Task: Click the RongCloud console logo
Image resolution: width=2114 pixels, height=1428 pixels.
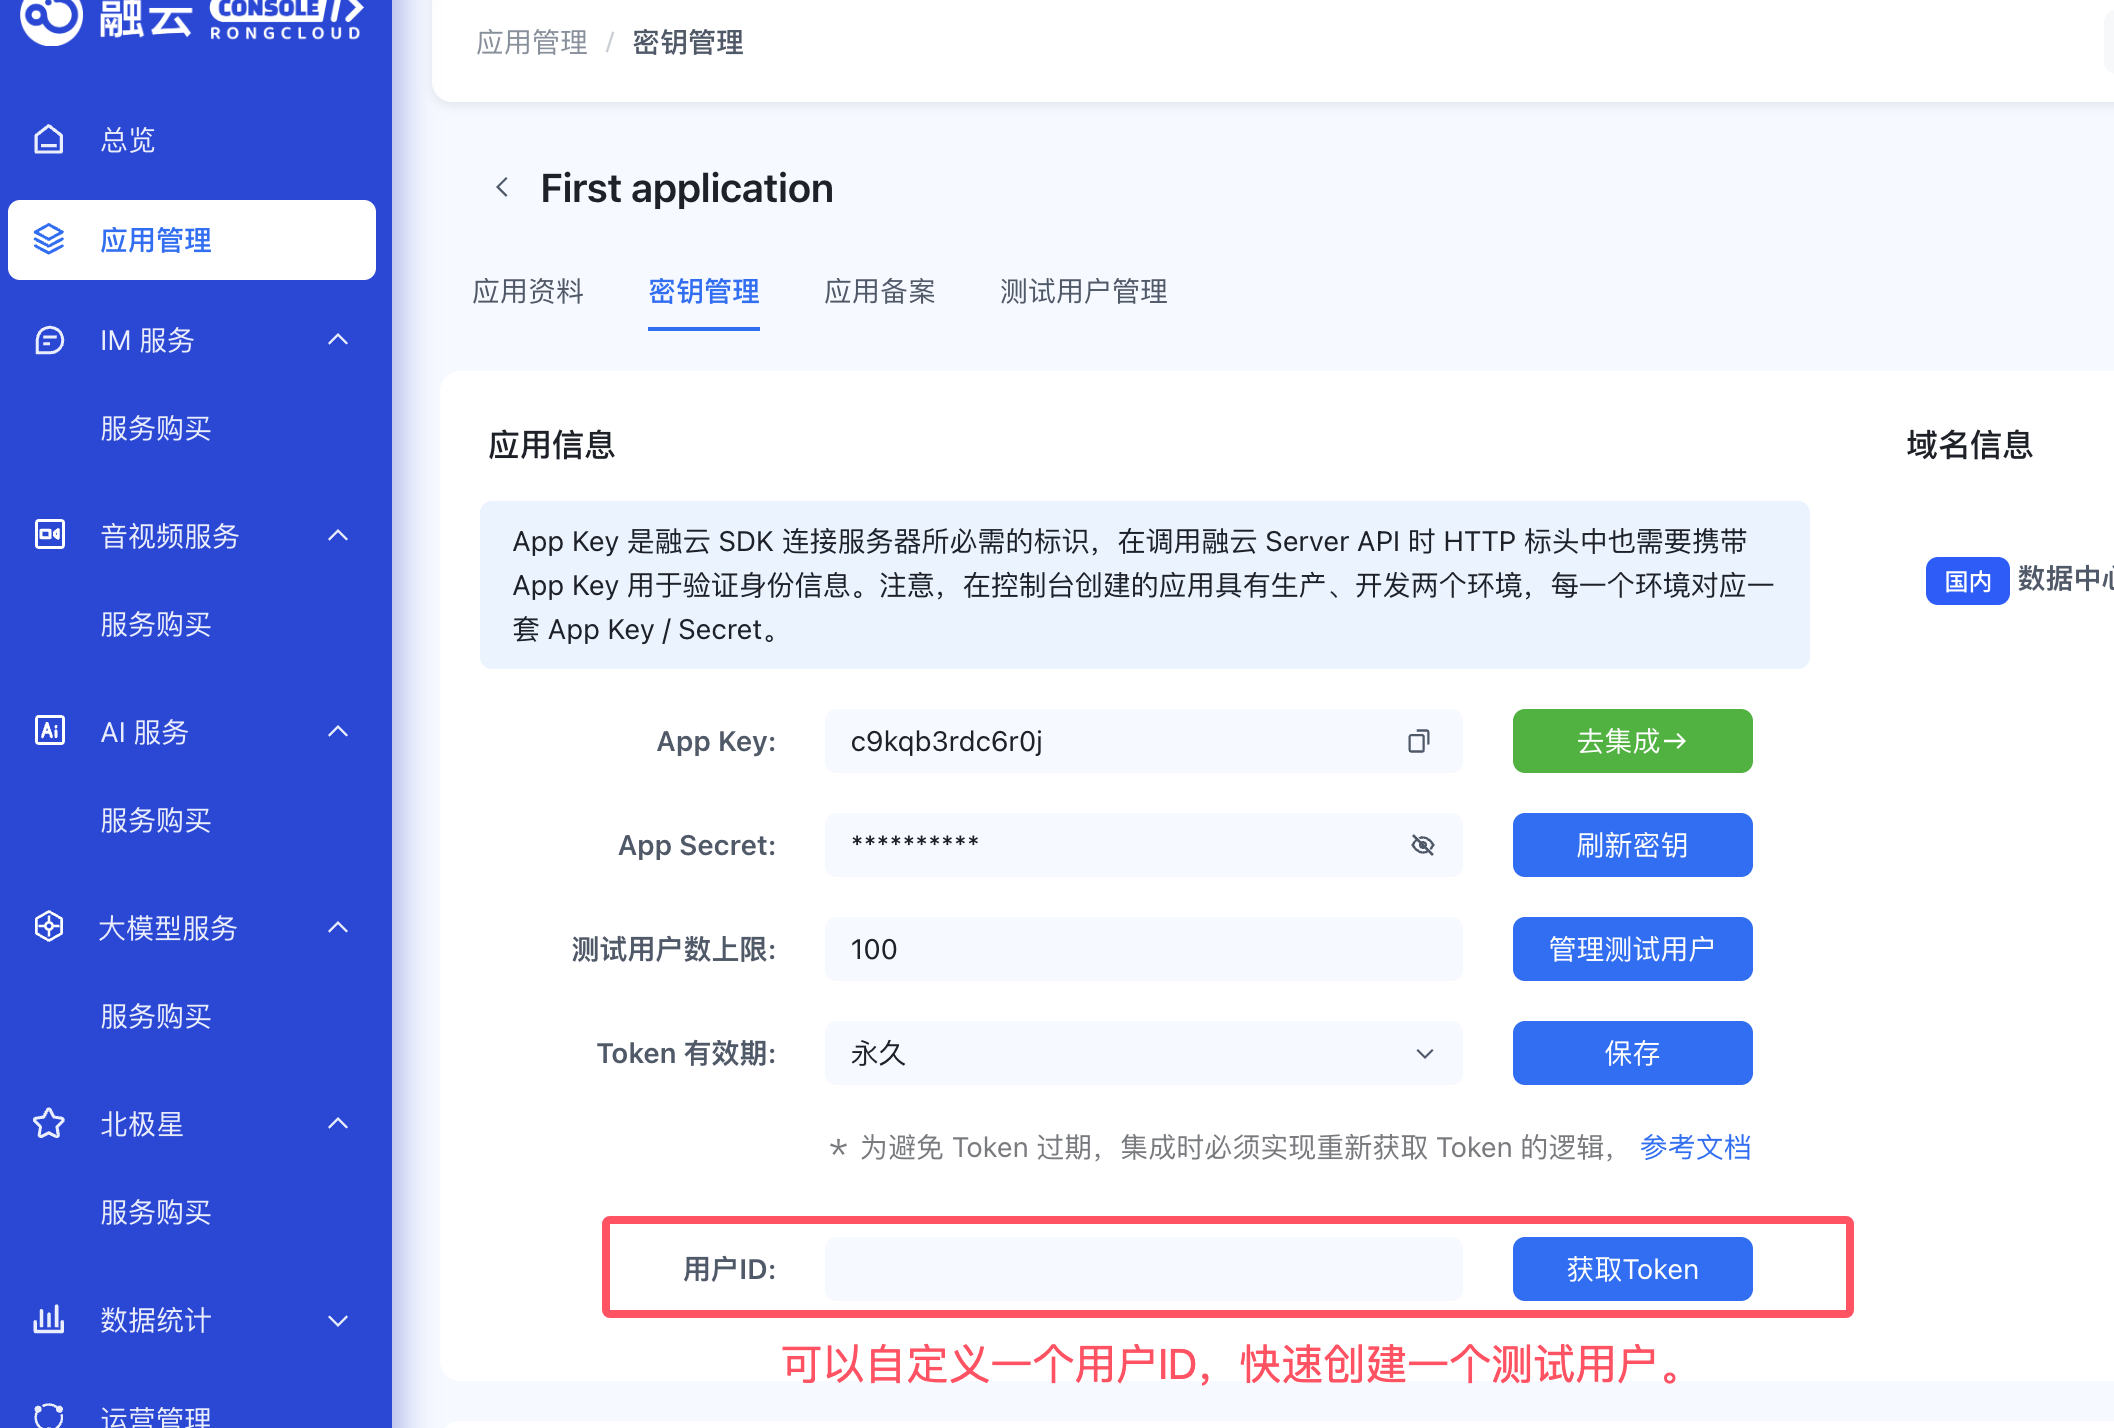Action: (x=191, y=20)
